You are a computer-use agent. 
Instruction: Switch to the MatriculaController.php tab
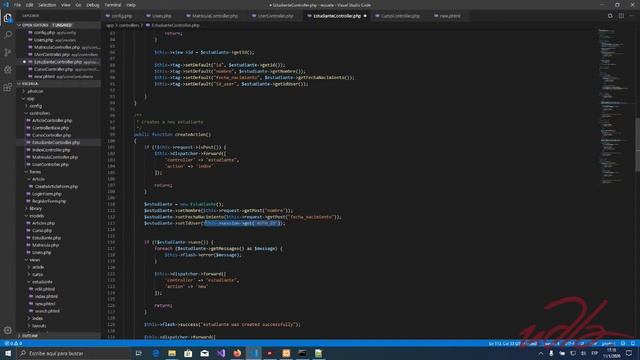(x=215, y=16)
